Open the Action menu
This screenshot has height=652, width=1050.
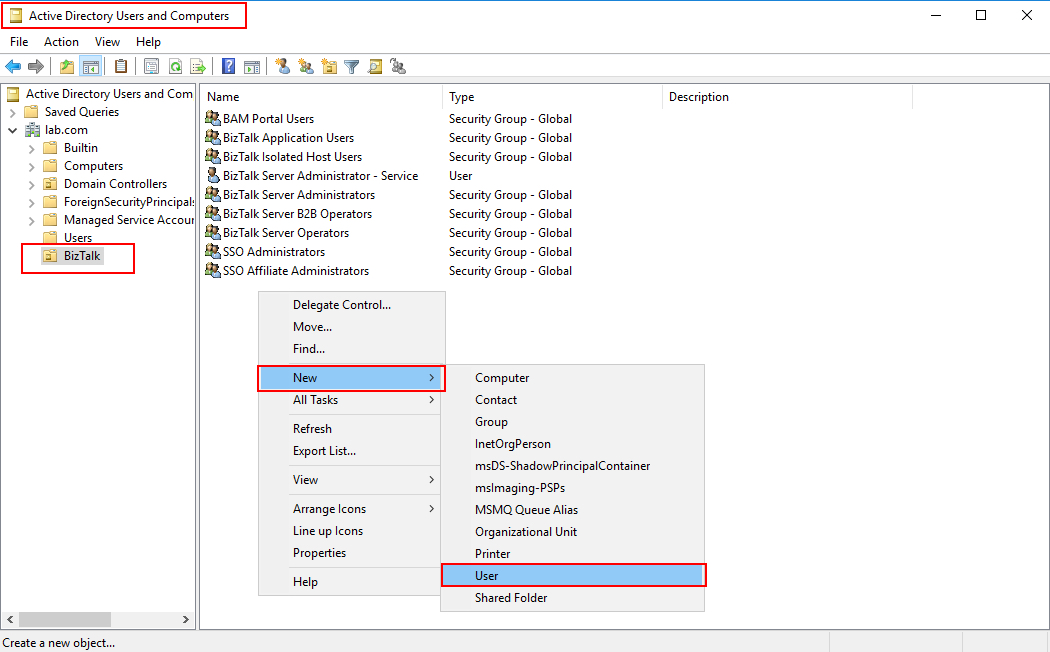click(61, 42)
